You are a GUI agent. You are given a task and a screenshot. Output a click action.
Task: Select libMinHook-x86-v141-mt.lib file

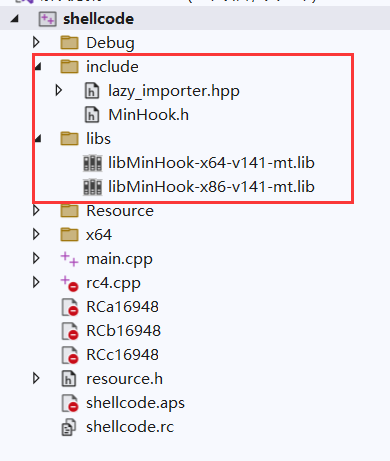(211, 187)
